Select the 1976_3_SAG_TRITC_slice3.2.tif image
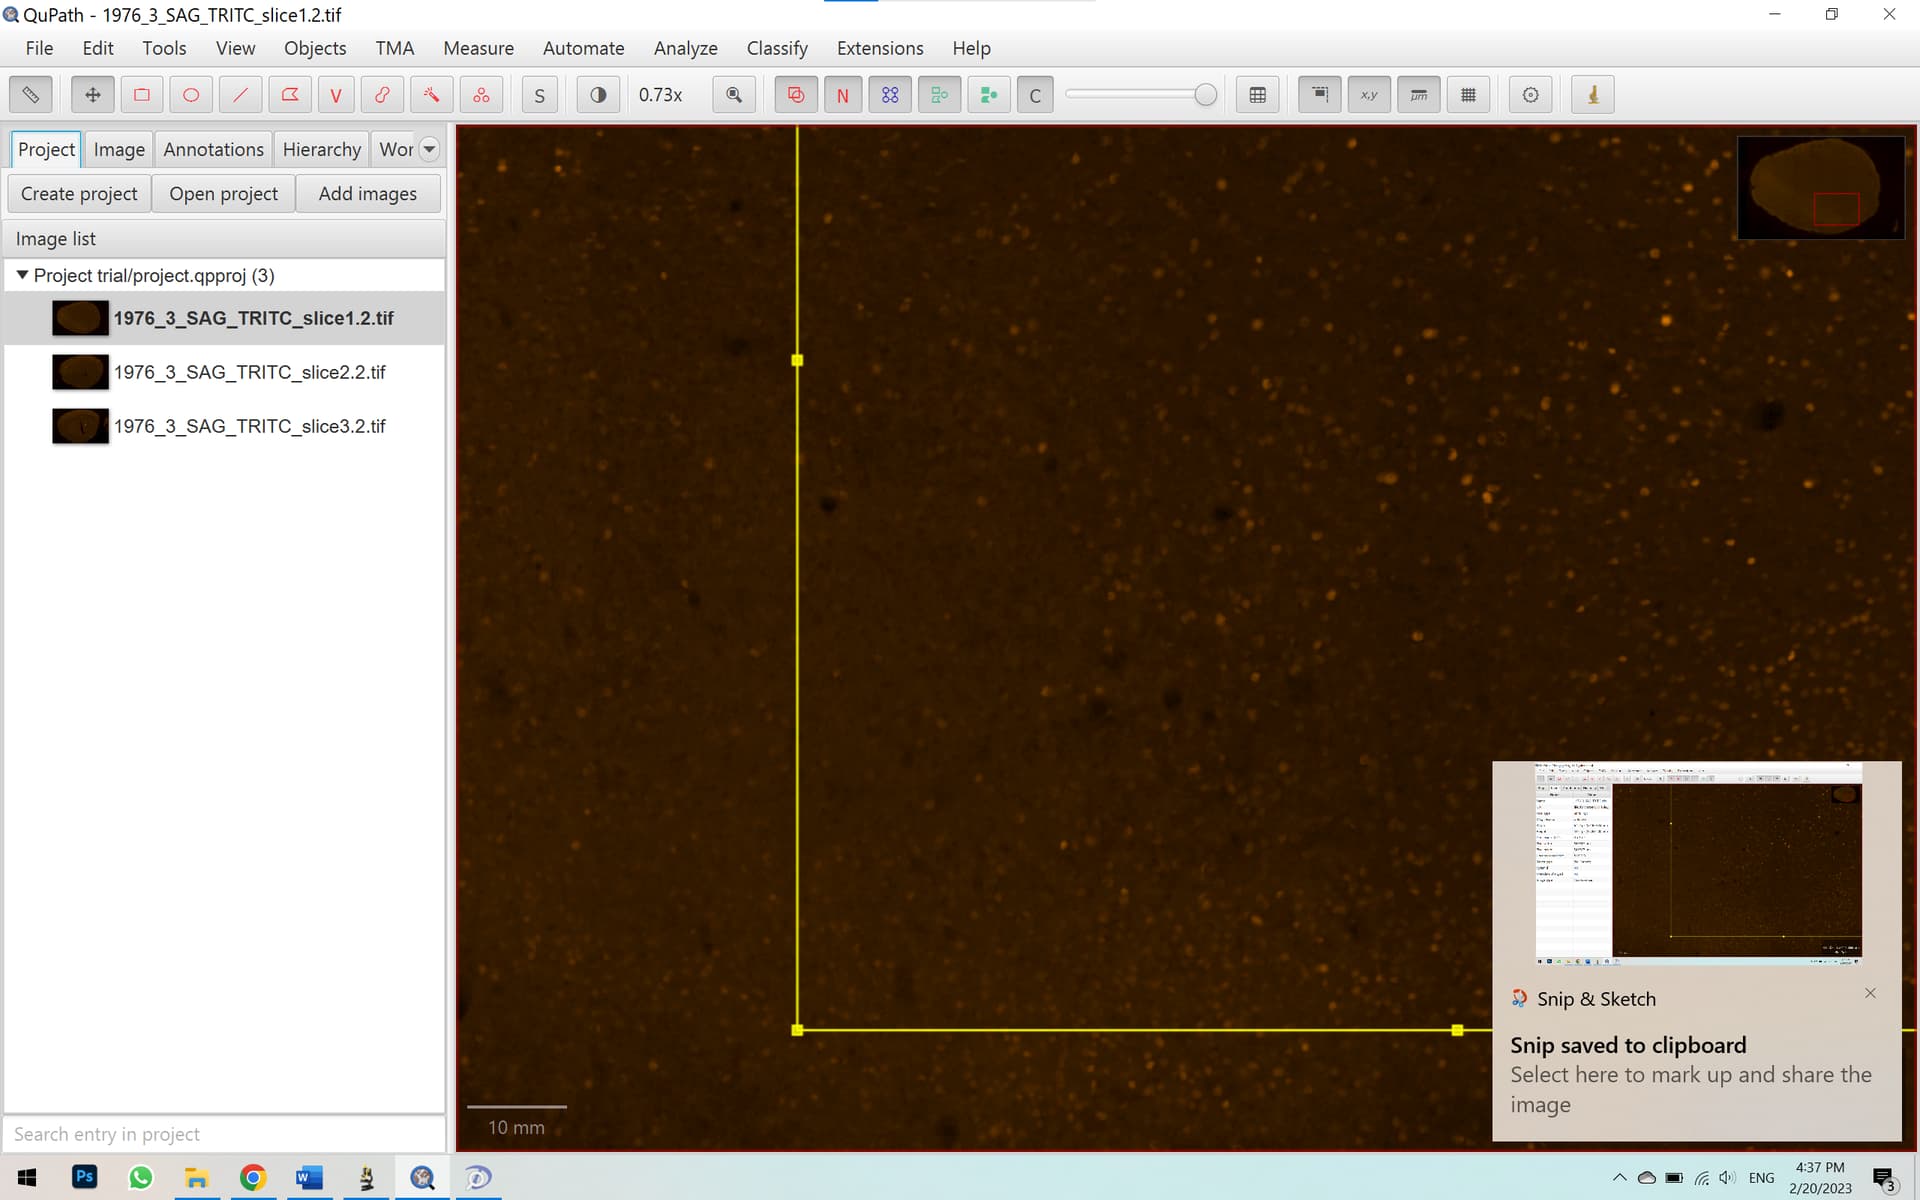Screen dimensions: 1920x1200 (249, 425)
